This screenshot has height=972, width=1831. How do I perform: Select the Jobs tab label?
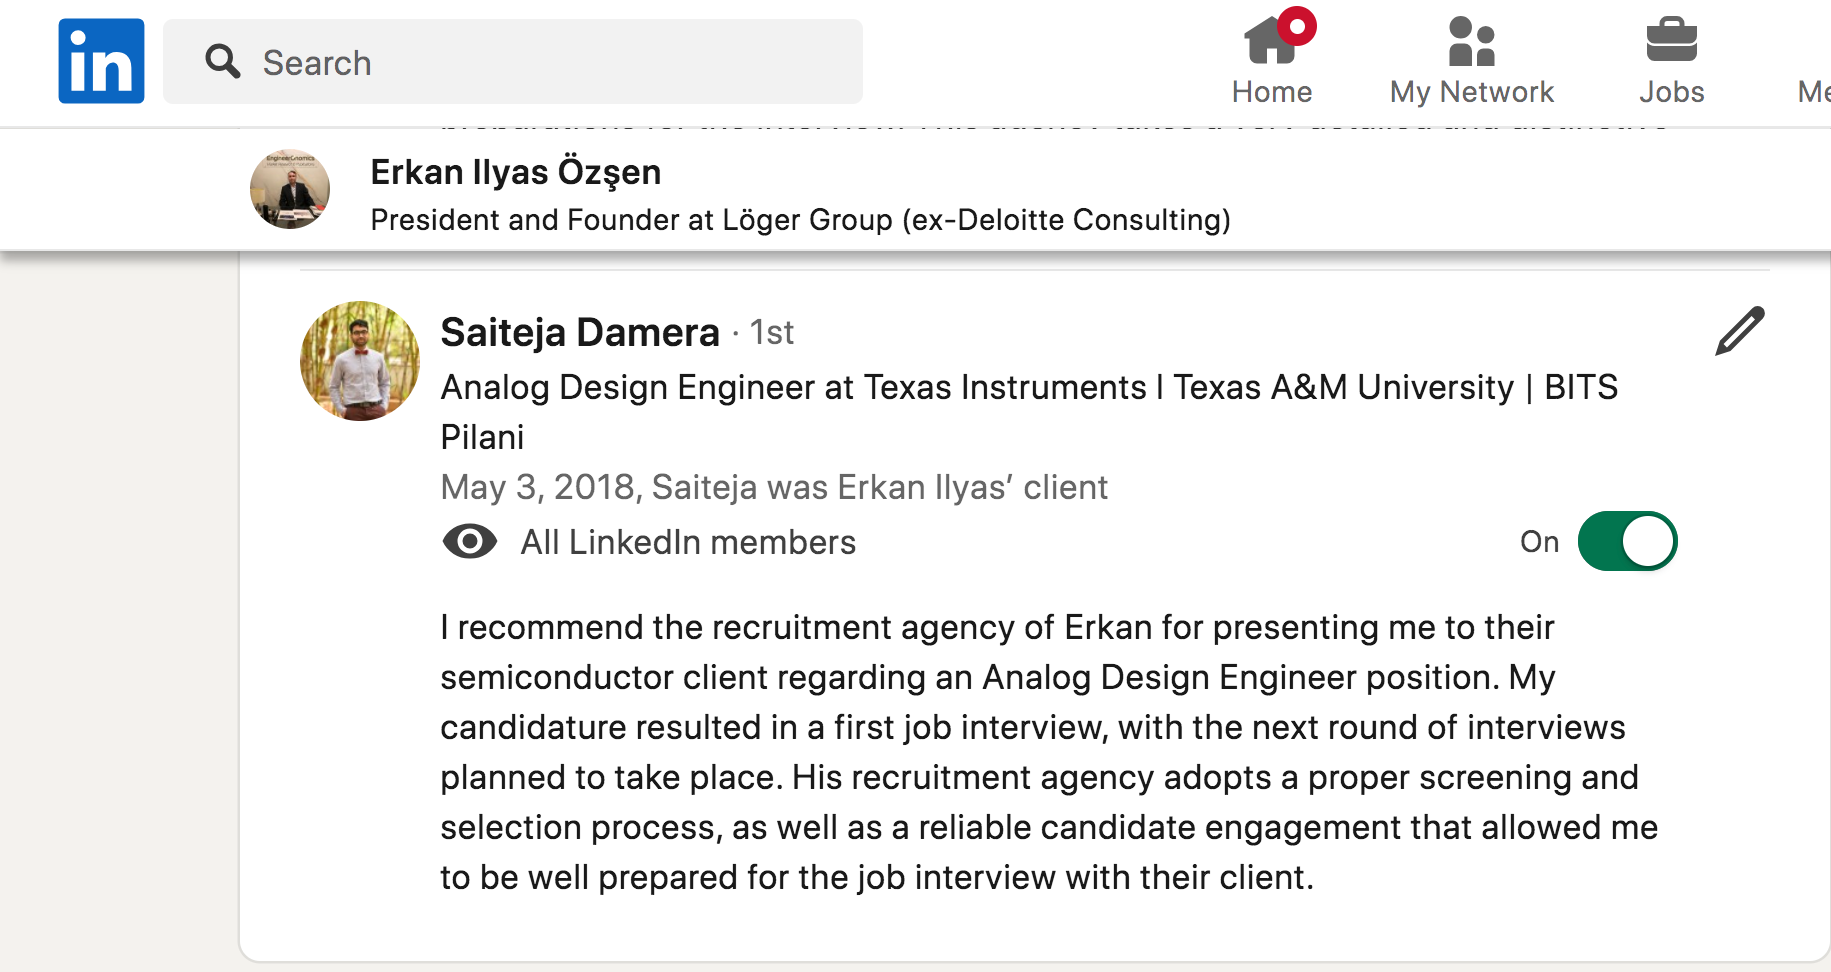pos(1671,92)
